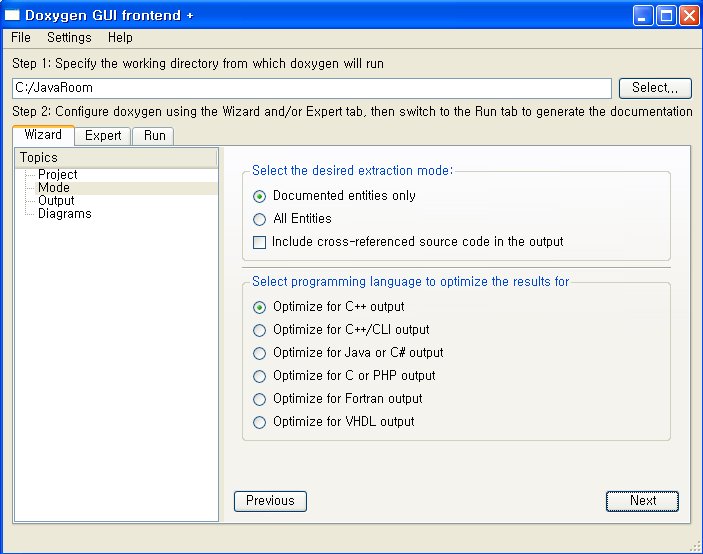Open the File menu
Viewport: 703px width, 554px height.
coord(21,38)
